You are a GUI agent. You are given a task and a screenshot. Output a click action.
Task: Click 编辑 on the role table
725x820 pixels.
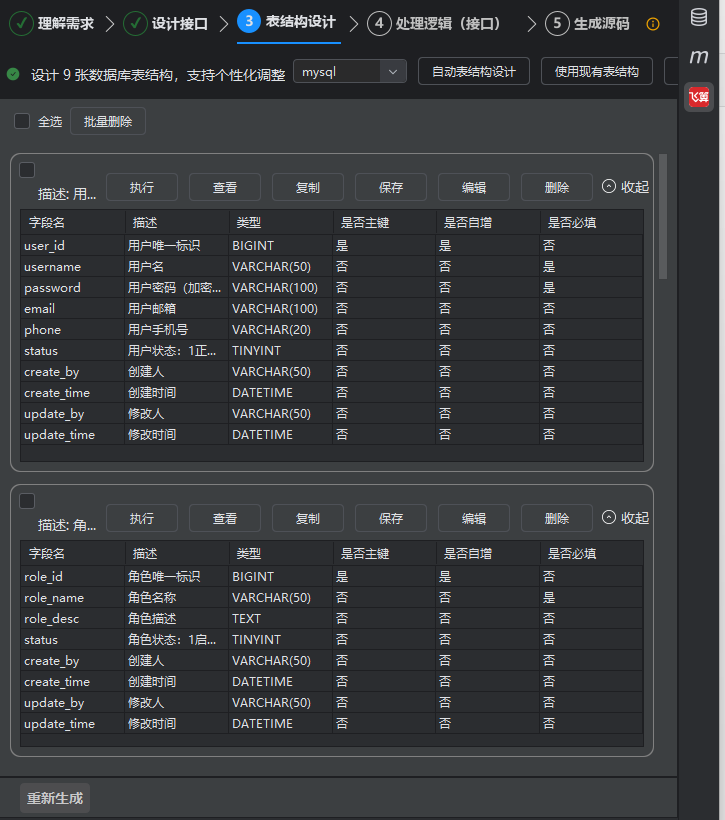474,518
